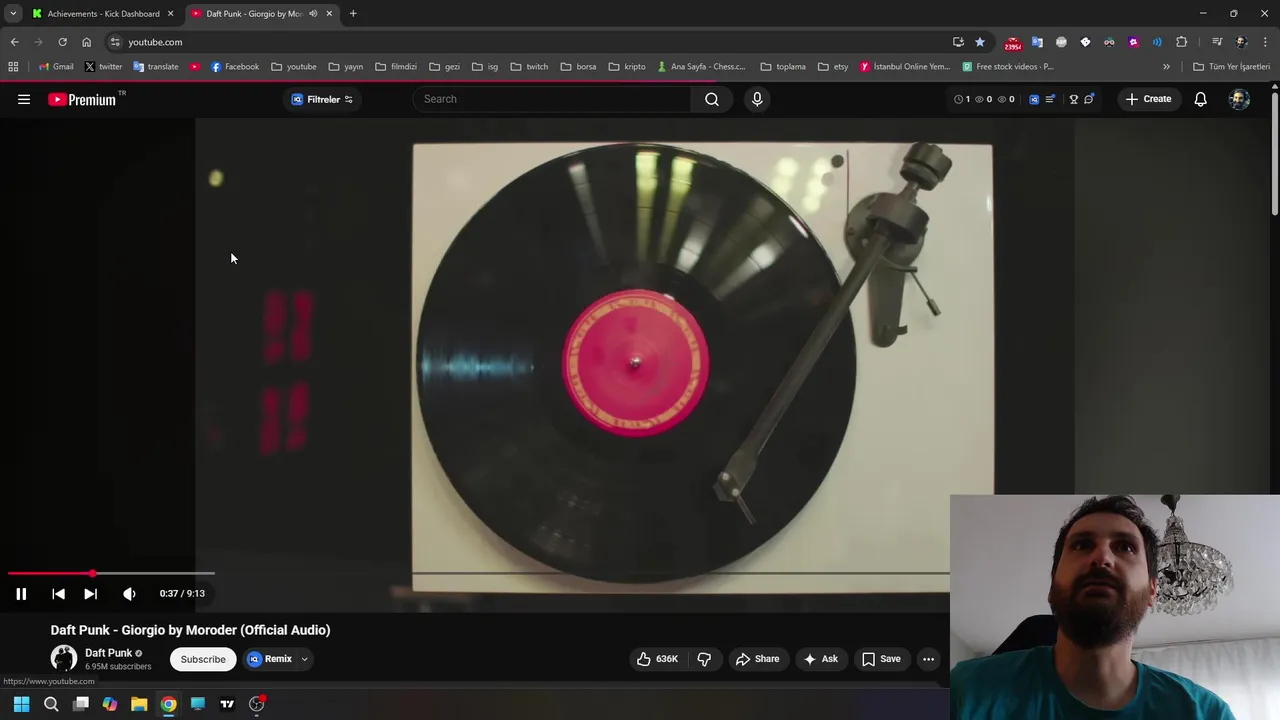Bookmark this page with the star
This screenshot has height=720, width=1280.
click(x=980, y=42)
